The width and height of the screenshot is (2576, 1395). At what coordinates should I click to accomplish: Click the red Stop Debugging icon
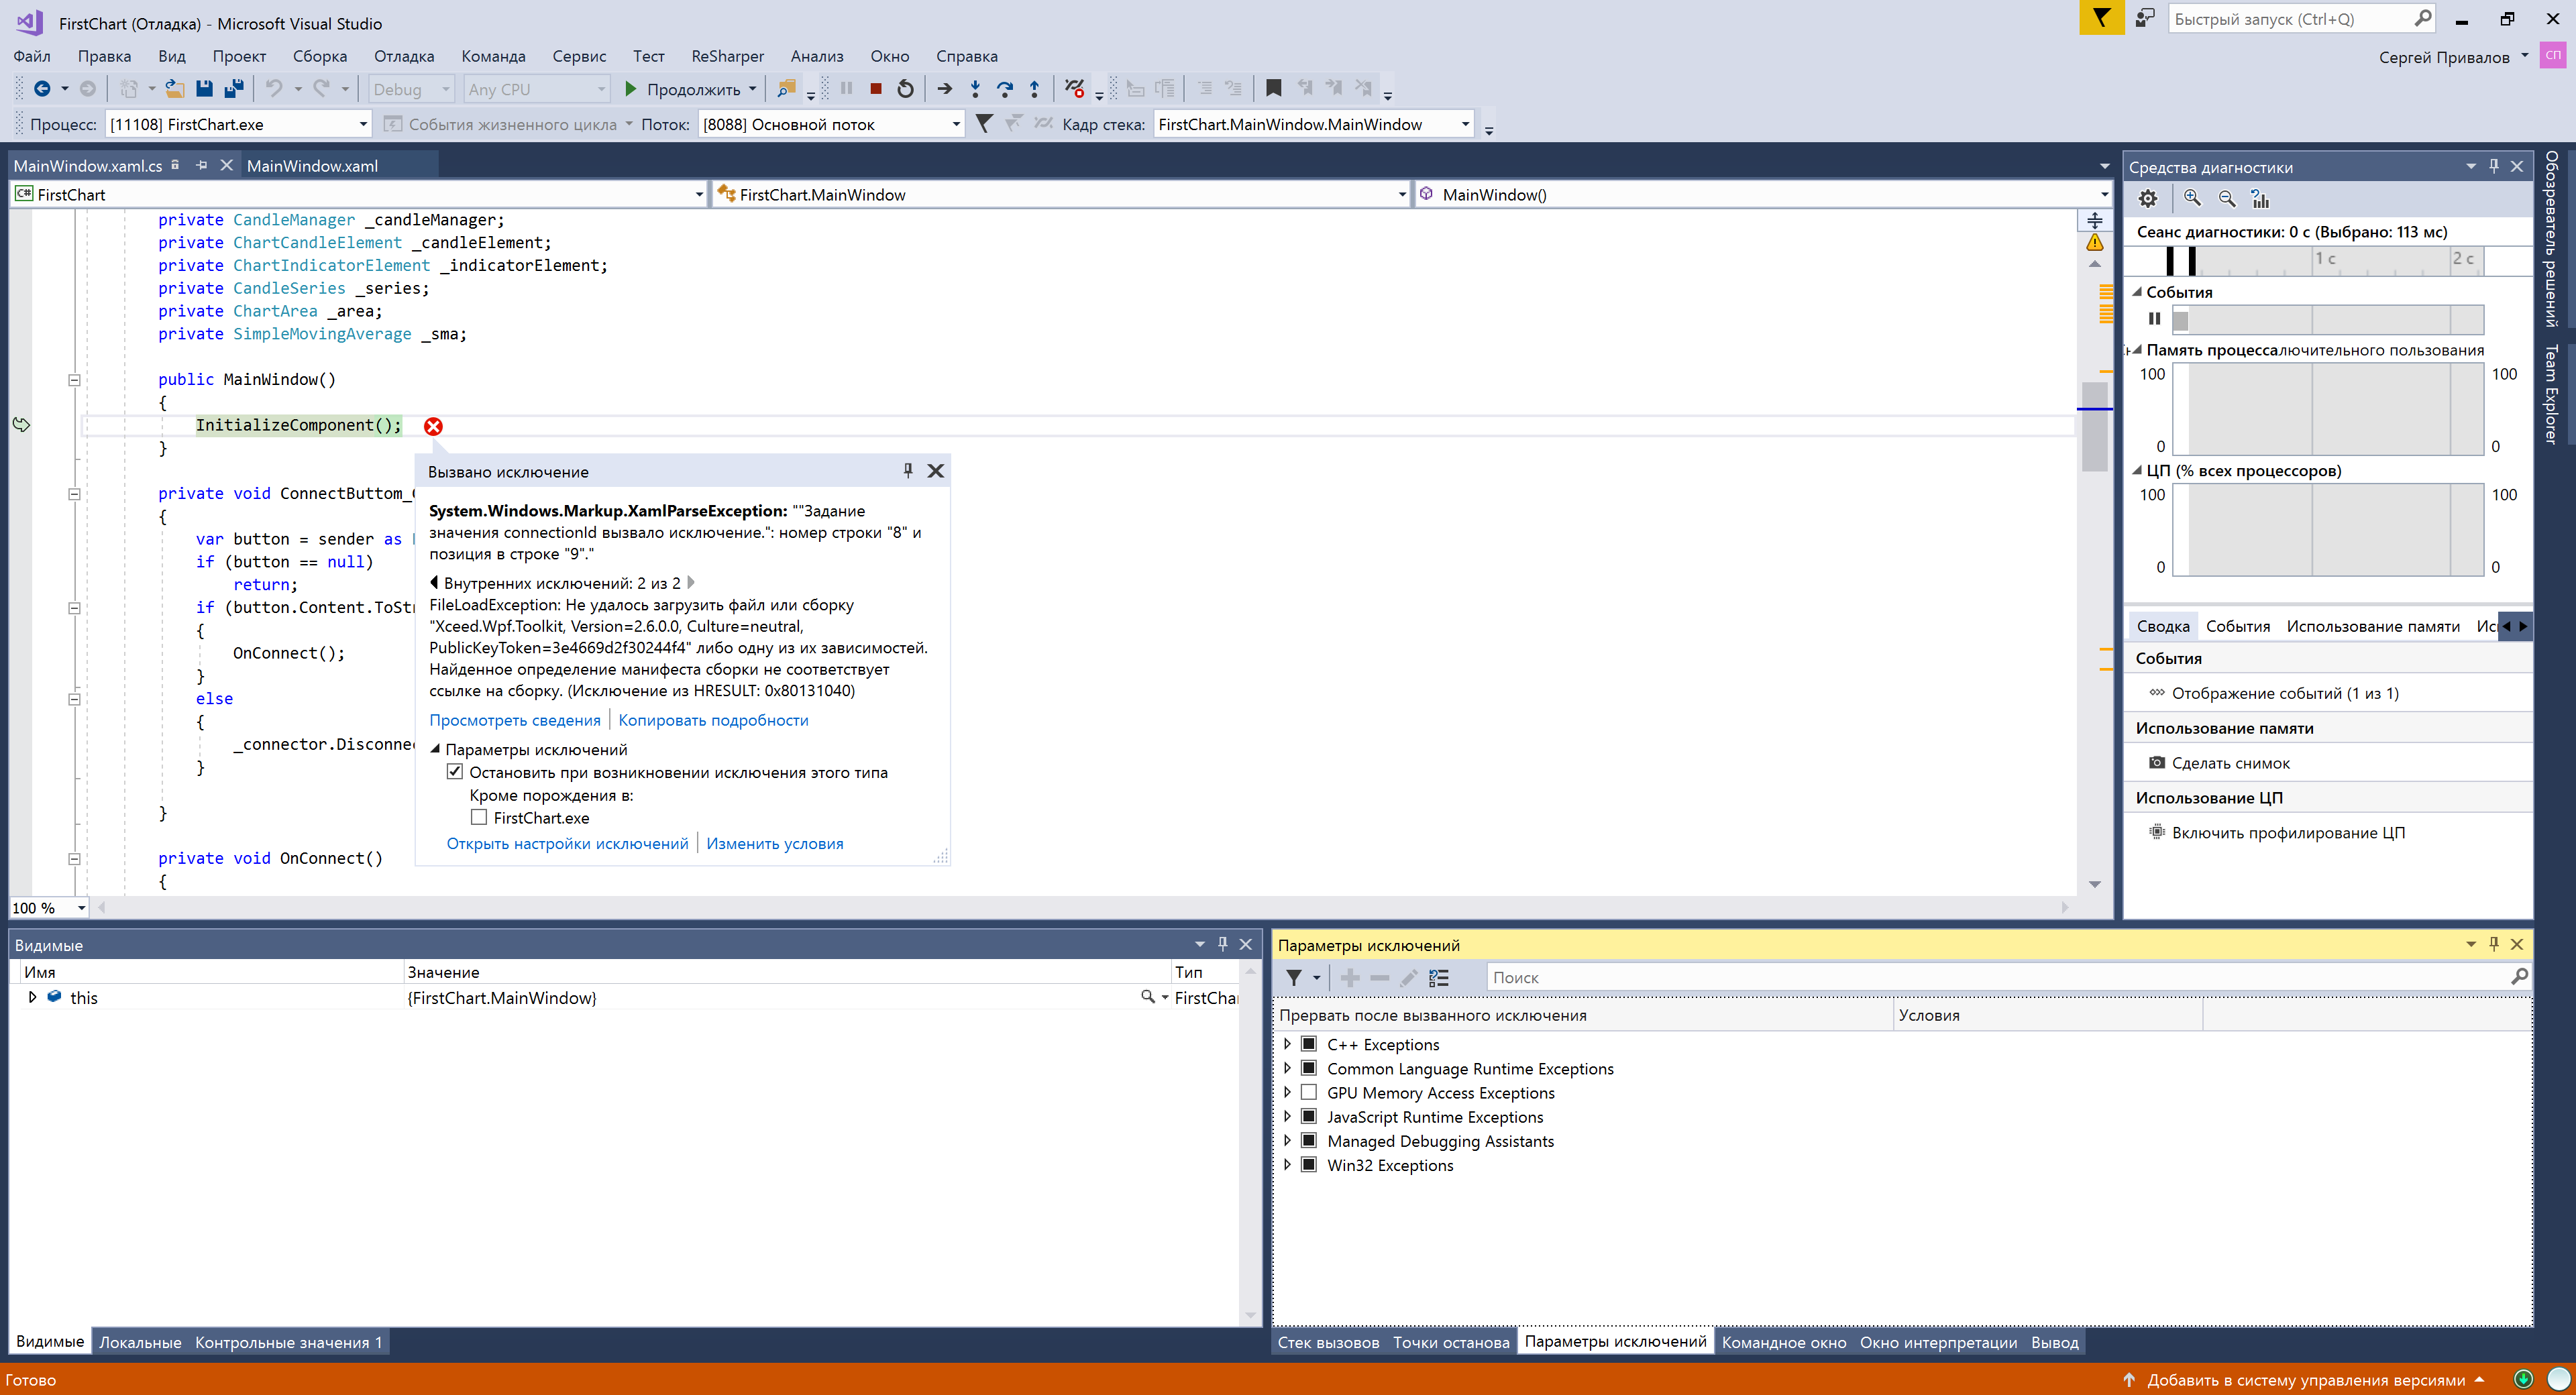click(875, 89)
